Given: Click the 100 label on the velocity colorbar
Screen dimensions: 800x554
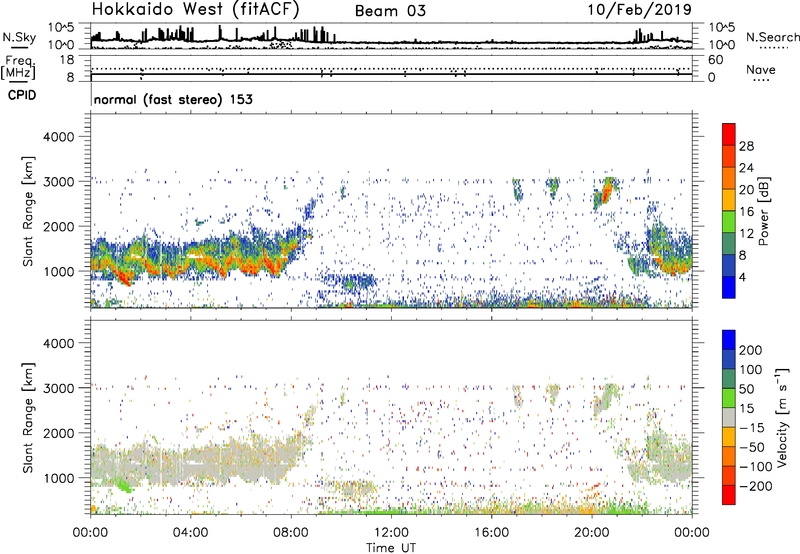Looking at the screenshot, I should [750, 369].
